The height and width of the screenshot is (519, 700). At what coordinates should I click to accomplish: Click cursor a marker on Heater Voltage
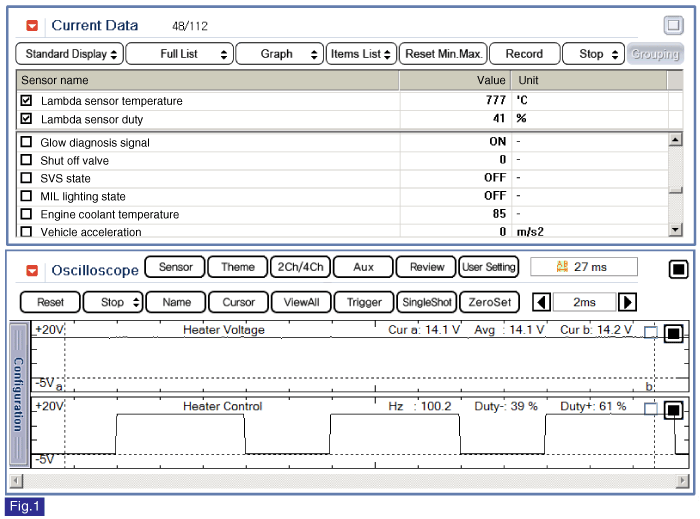[59, 386]
